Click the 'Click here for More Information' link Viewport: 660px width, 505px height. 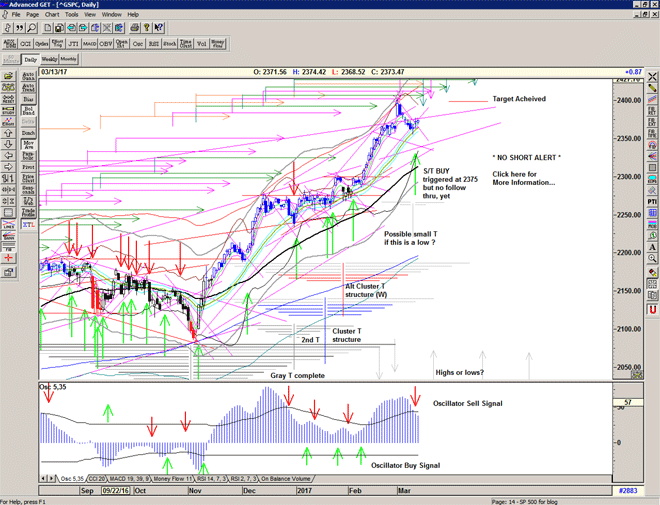click(523, 177)
